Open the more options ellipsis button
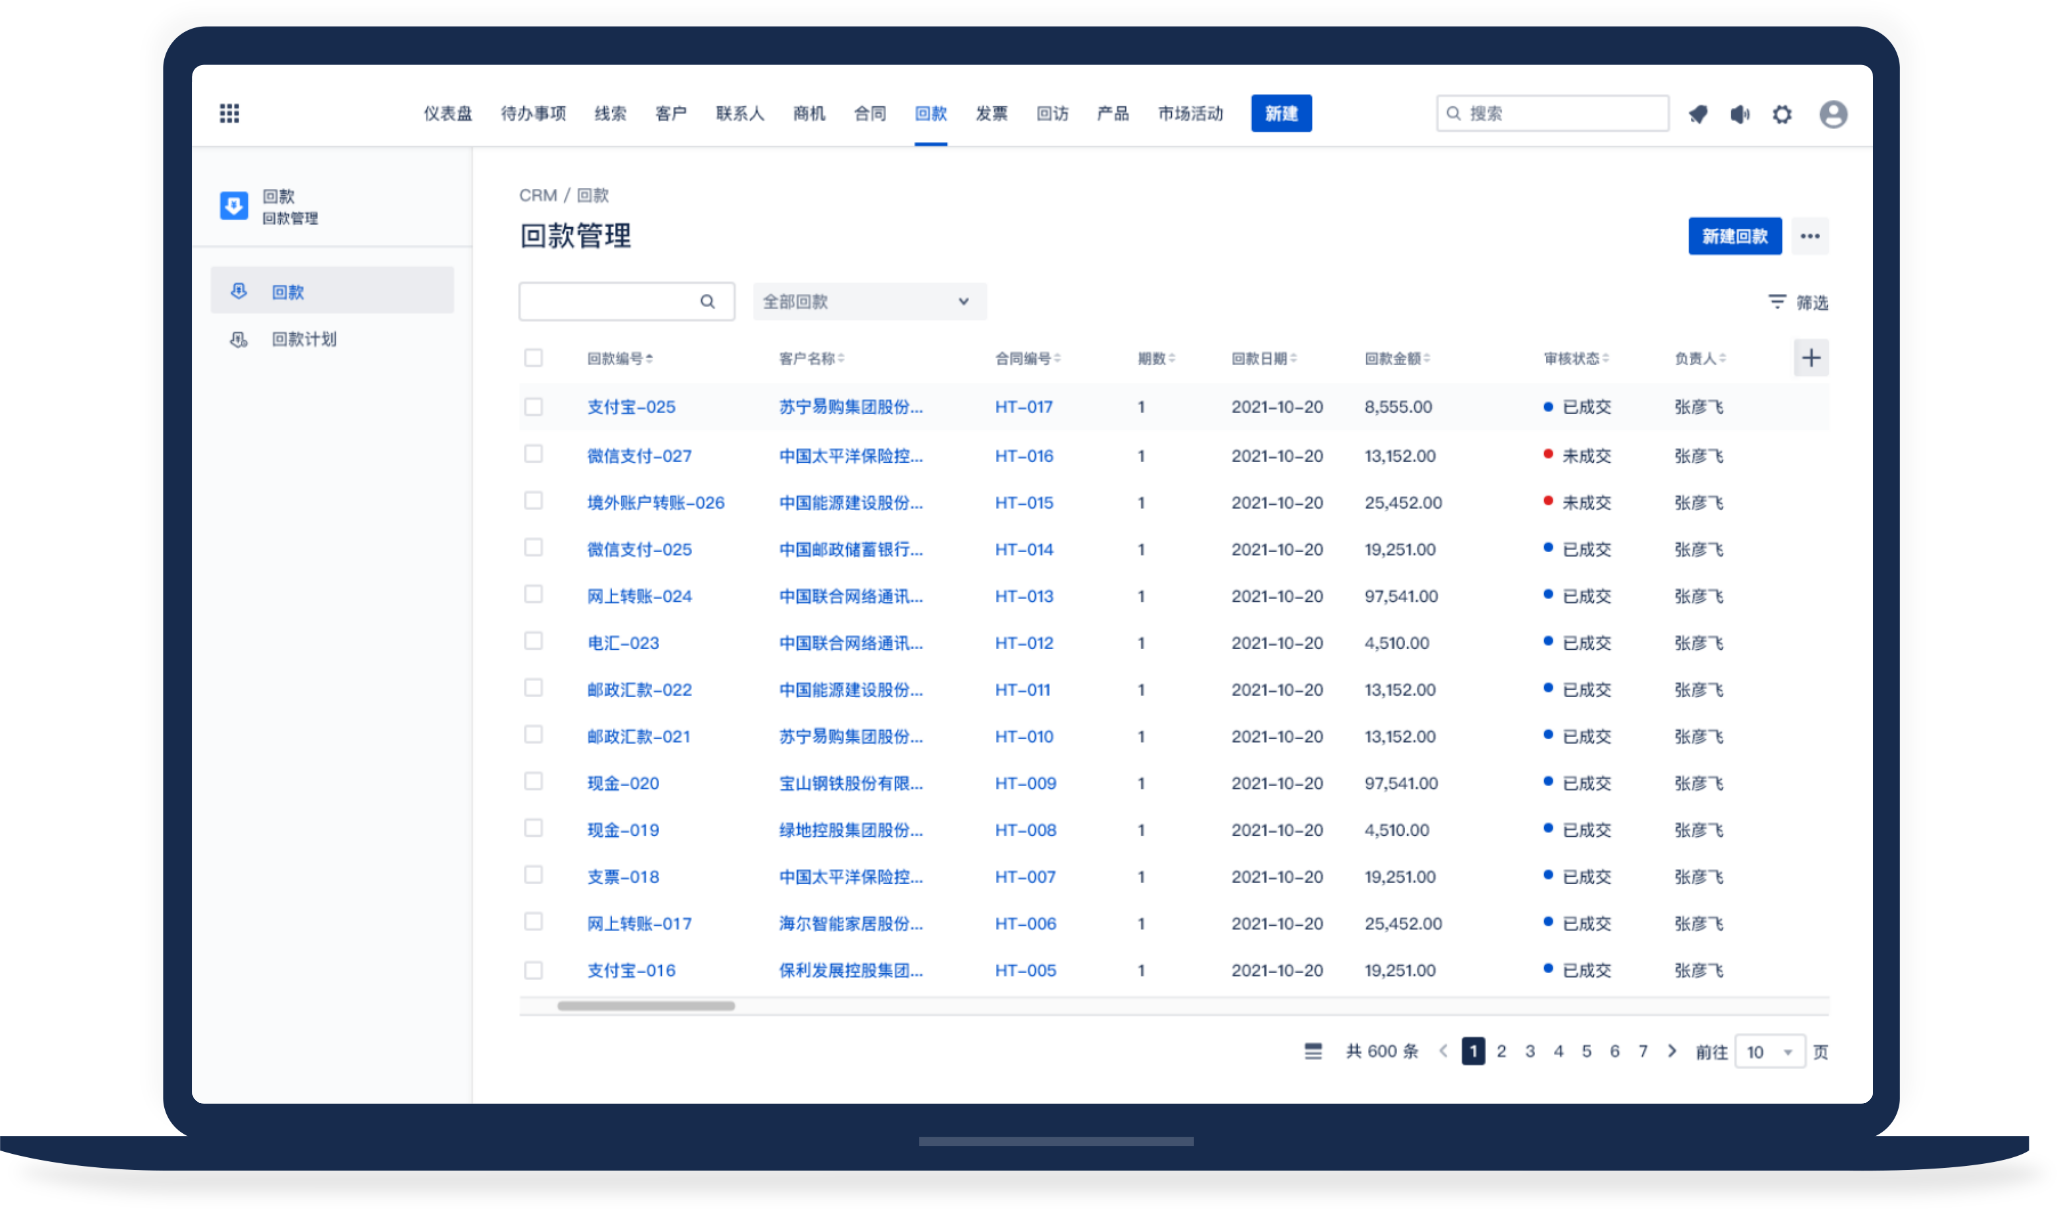The width and height of the screenshot is (2058, 1210). [x=1810, y=236]
